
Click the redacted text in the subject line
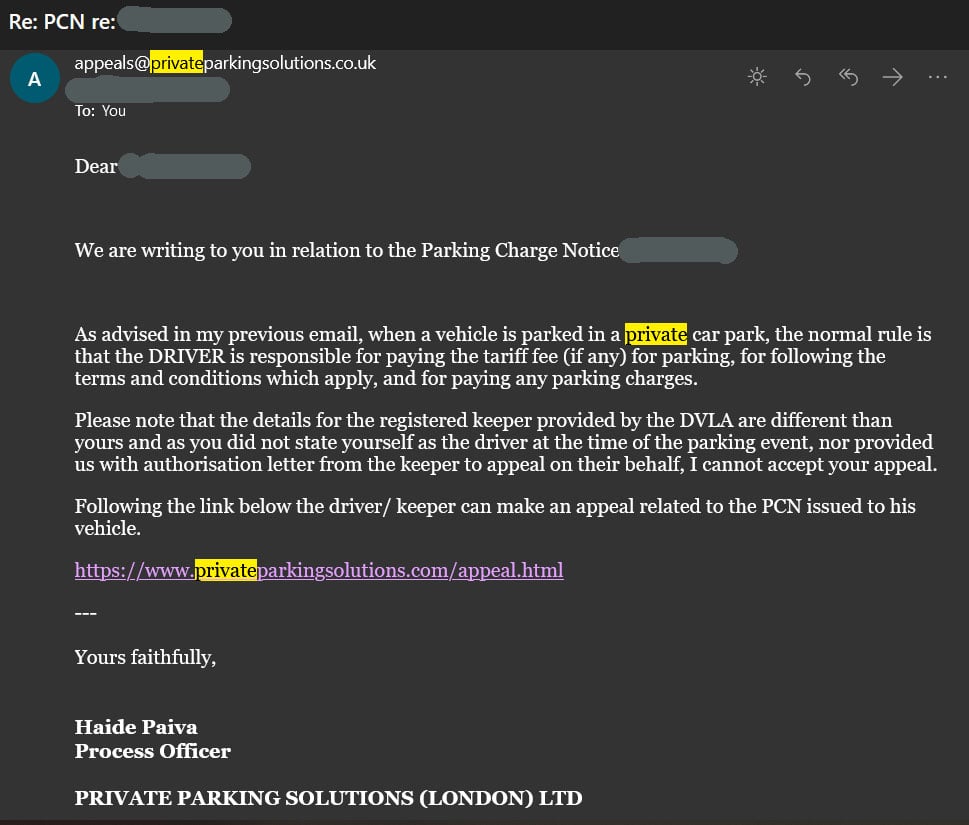coord(176,20)
